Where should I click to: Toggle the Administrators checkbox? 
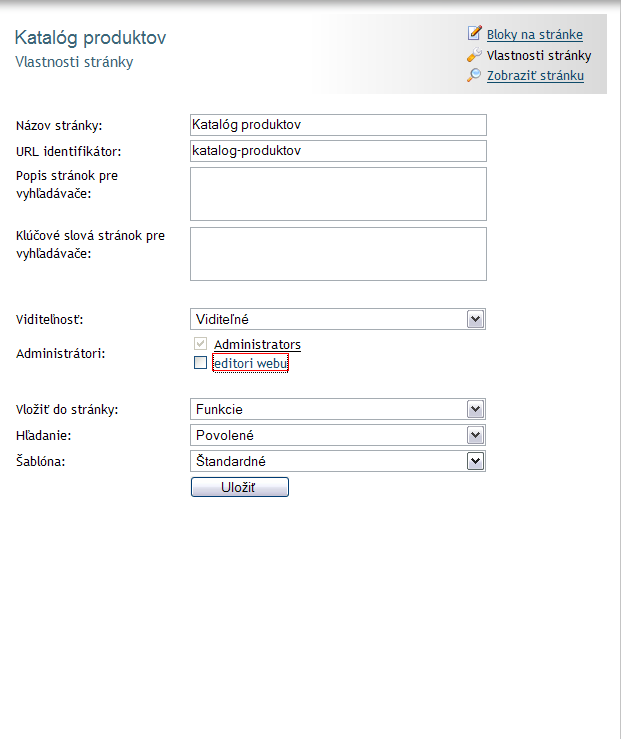(x=200, y=343)
